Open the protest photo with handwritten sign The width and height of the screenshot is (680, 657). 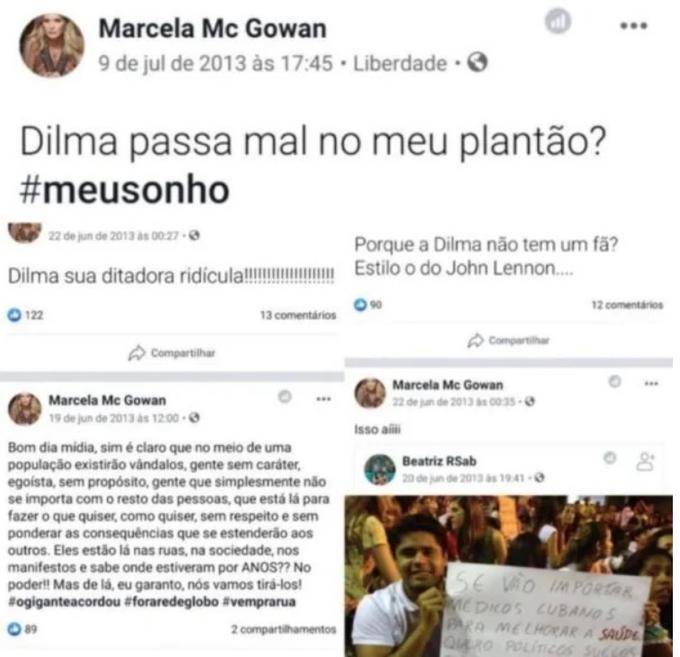[x=509, y=576]
